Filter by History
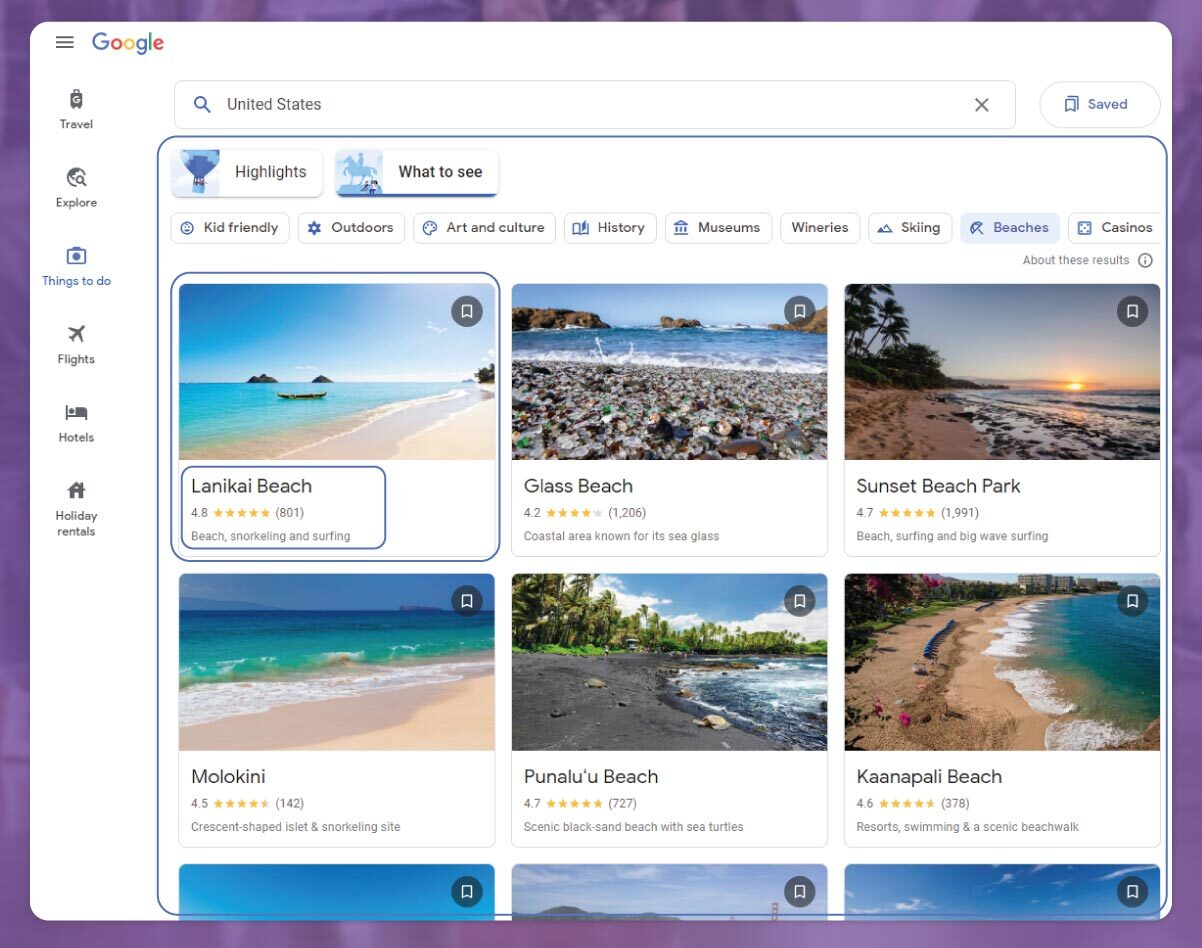This screenshot has width=1202, height=948. click(610, 228)
